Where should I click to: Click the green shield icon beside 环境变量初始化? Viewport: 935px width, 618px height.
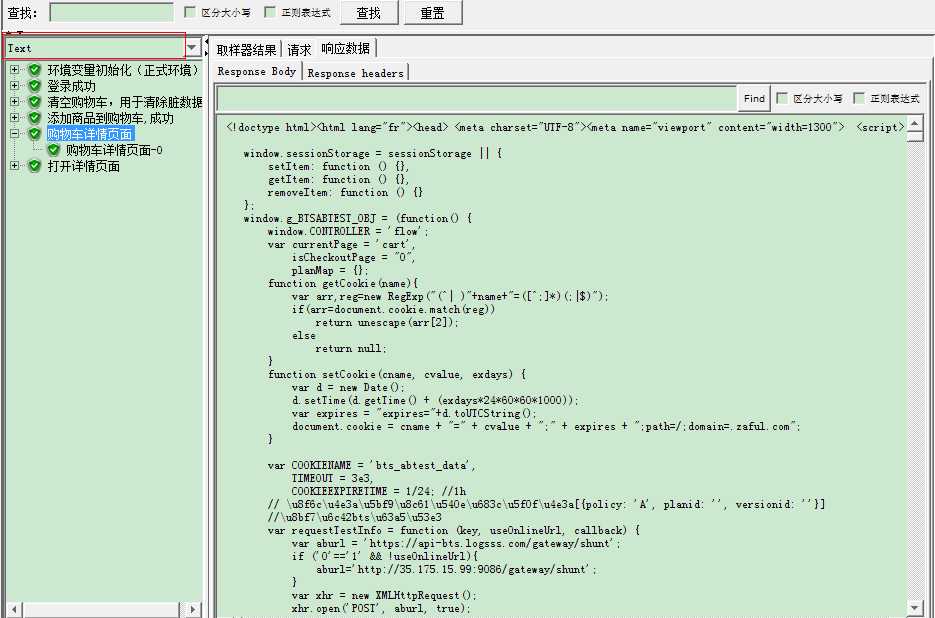35,70
